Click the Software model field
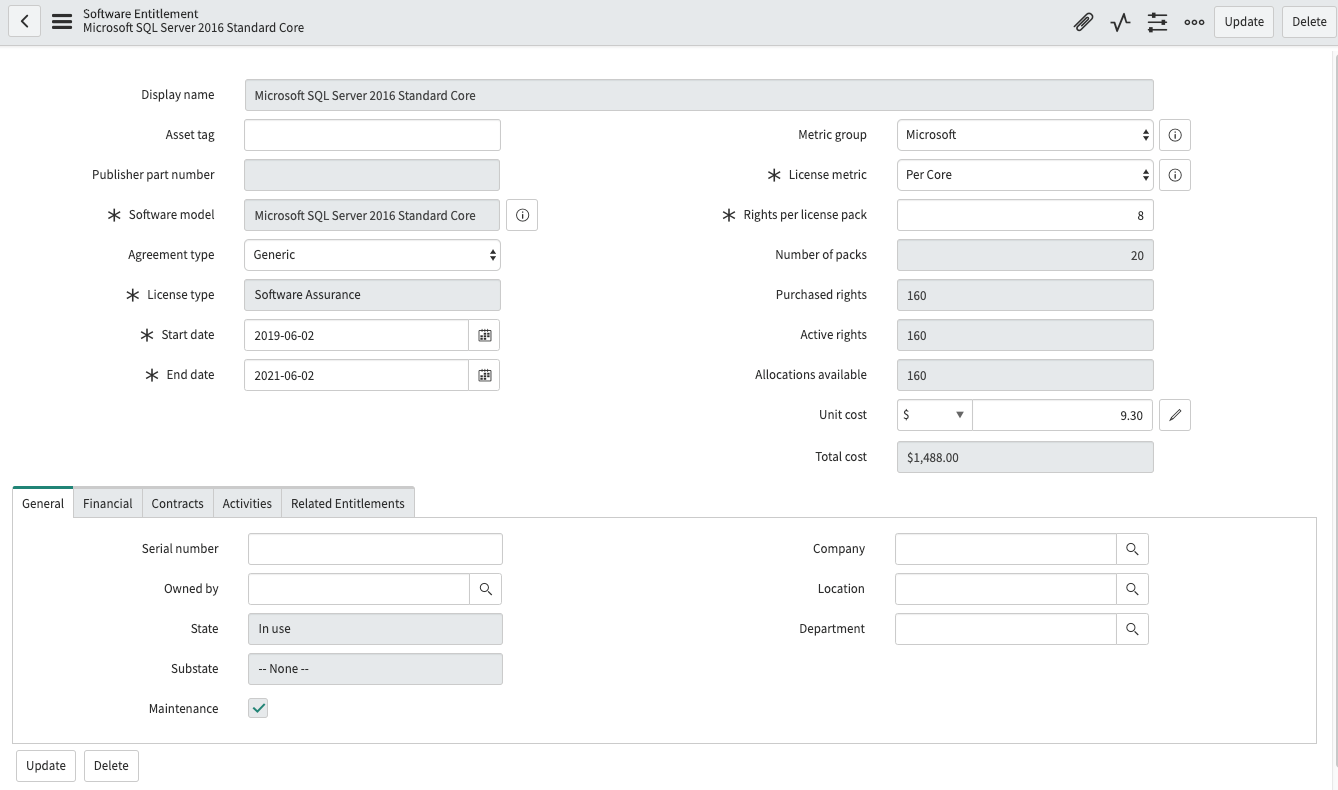This screenshot has height=790, width=1338. [x=372, y=215]
